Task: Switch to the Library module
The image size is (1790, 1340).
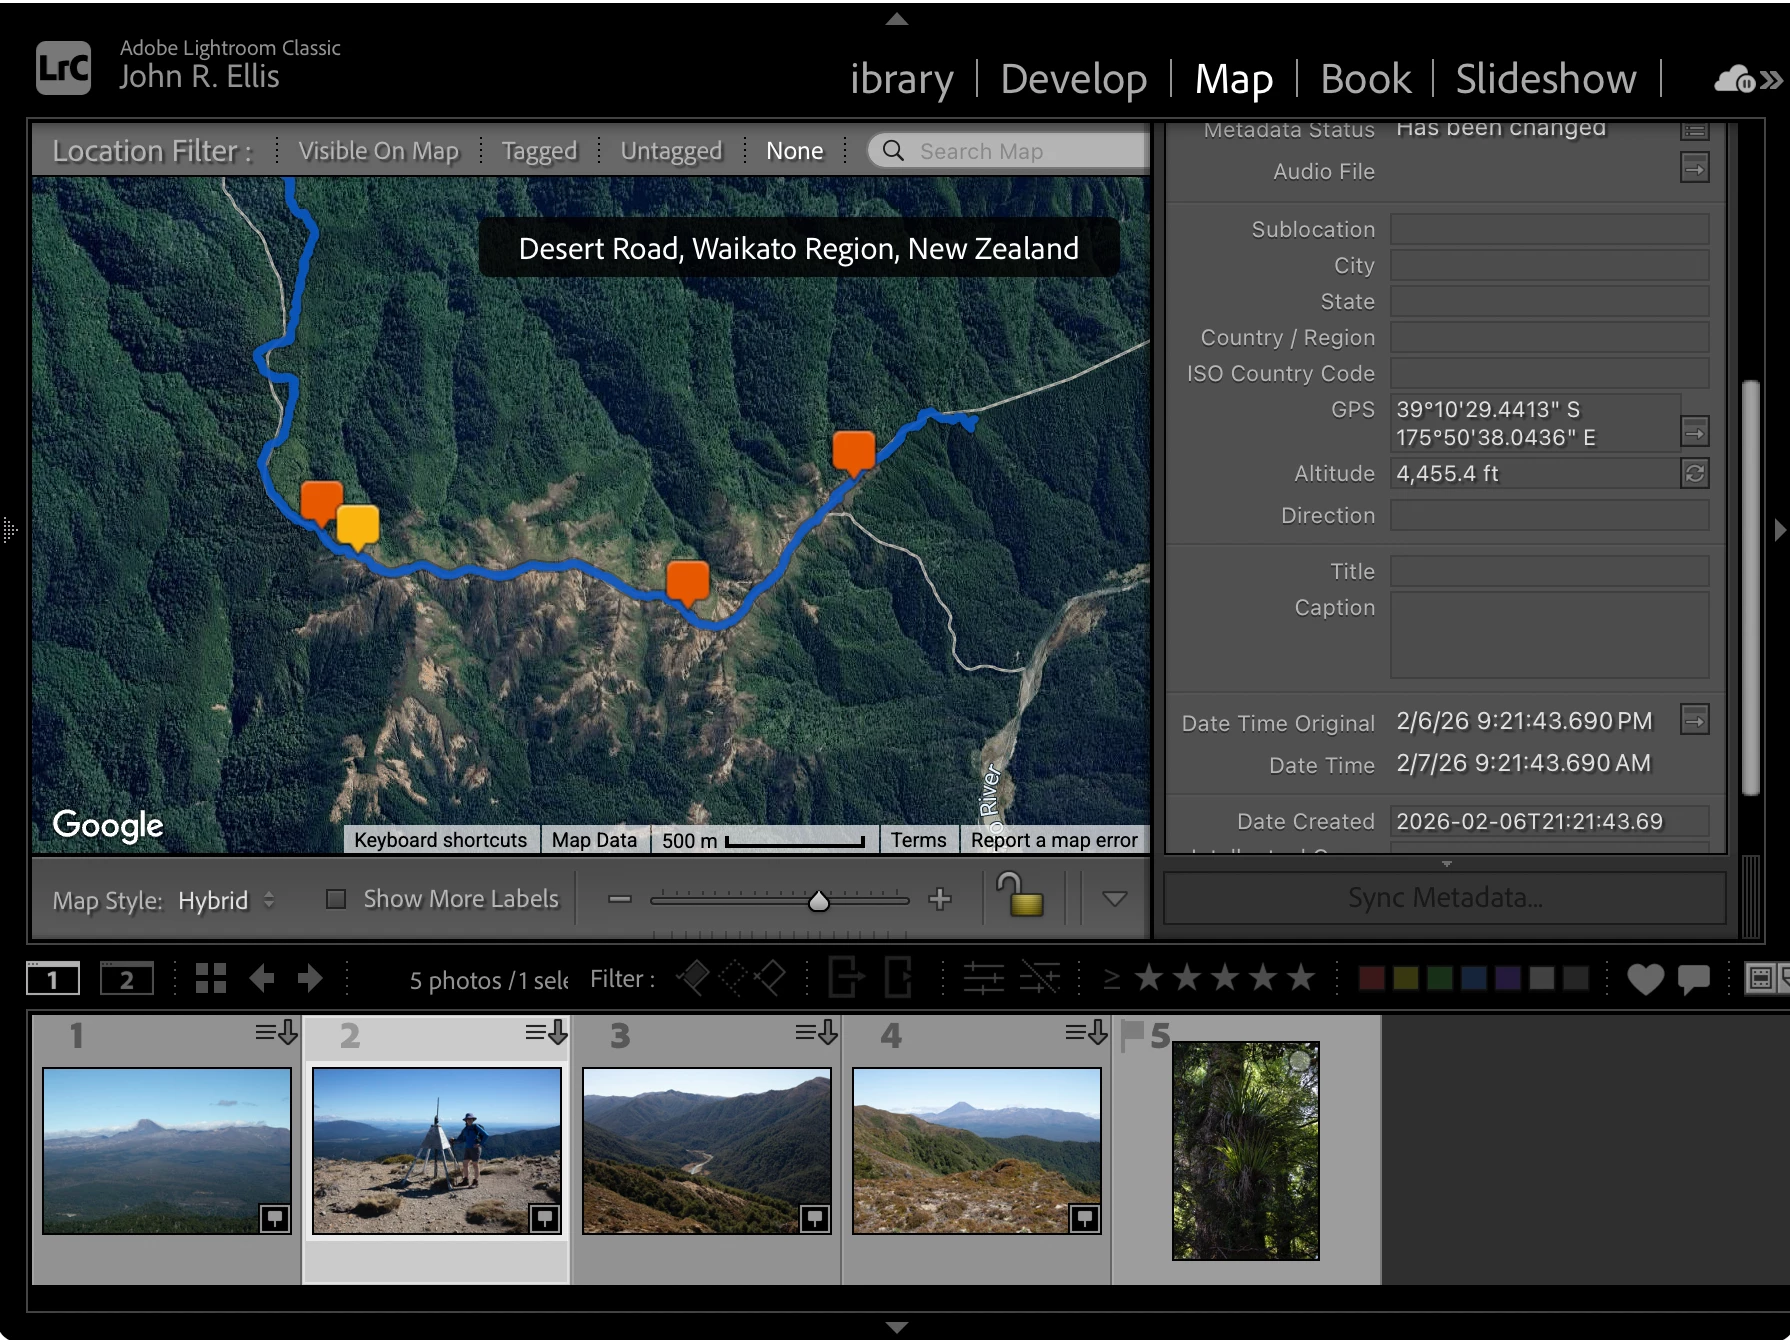Action: click(x=902, y=79)
